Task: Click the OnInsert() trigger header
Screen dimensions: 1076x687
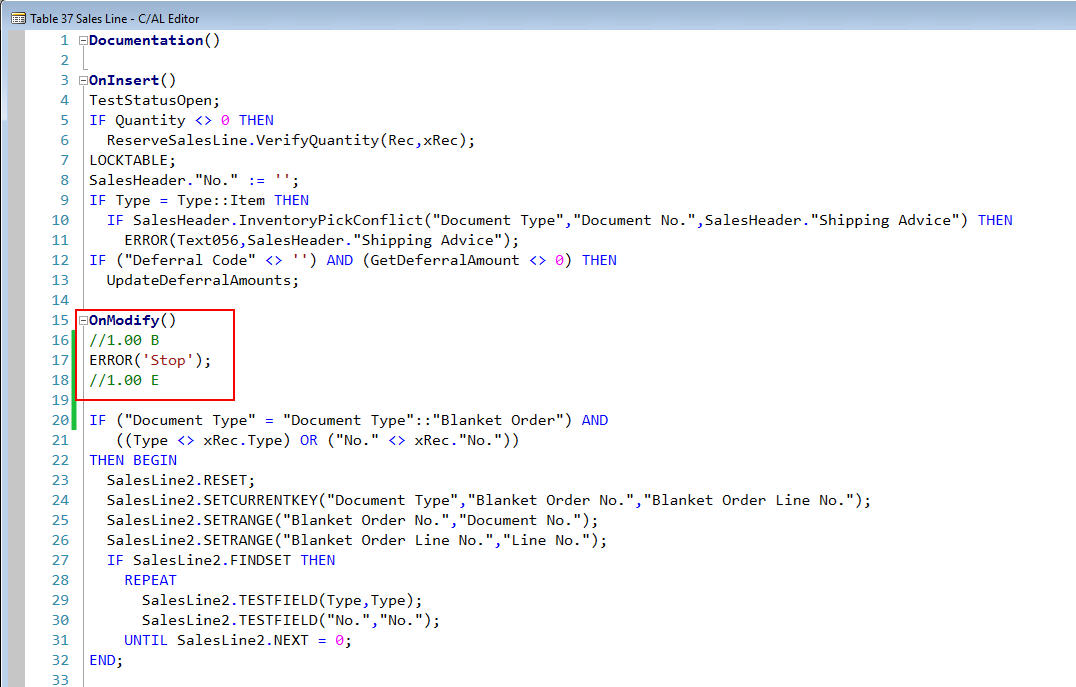Action: tap(132, 80)
